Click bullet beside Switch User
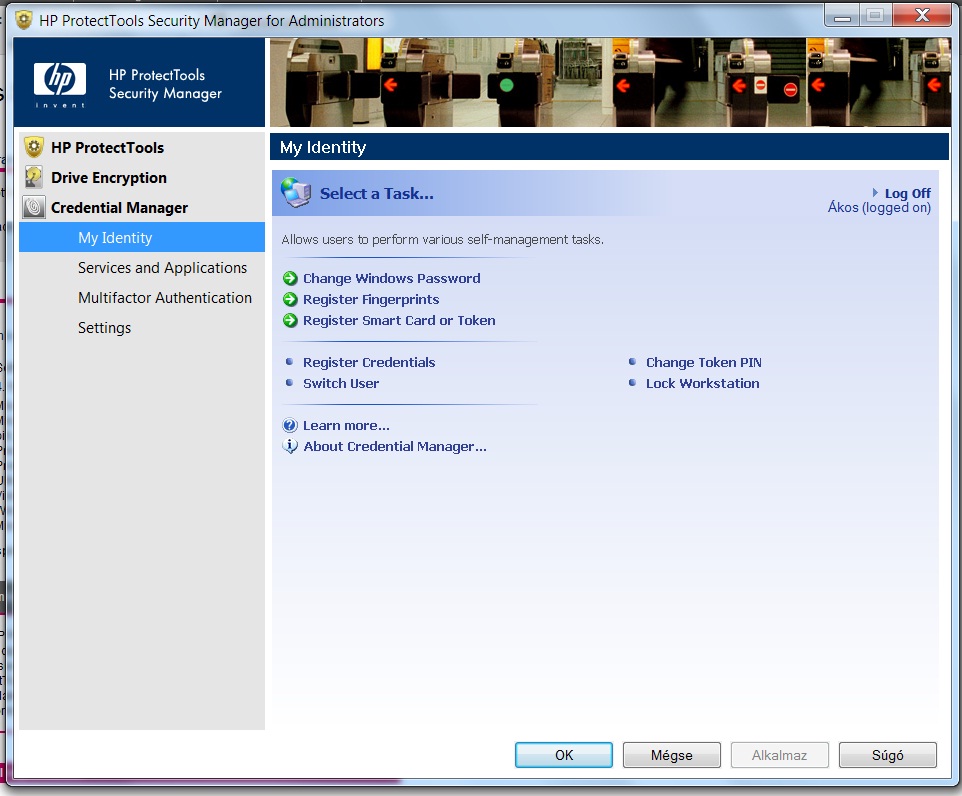 (x=290, y=383)
